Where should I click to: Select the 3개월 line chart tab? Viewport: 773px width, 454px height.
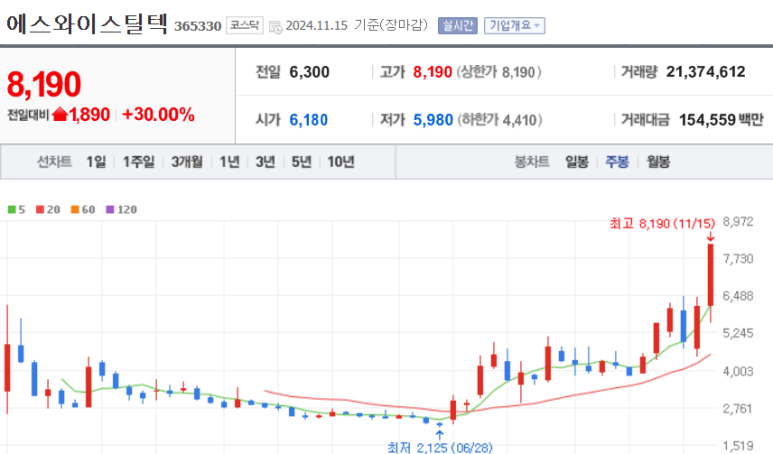(x=187, y=162)
